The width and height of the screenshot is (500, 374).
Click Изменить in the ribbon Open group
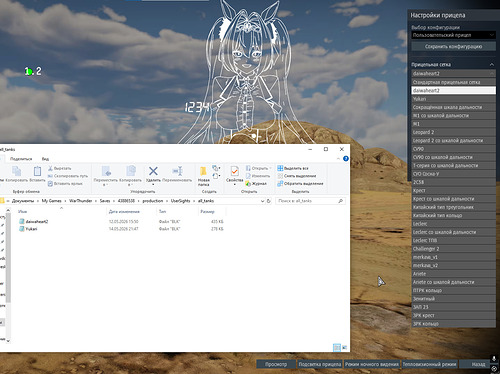[x=258, y=176]
